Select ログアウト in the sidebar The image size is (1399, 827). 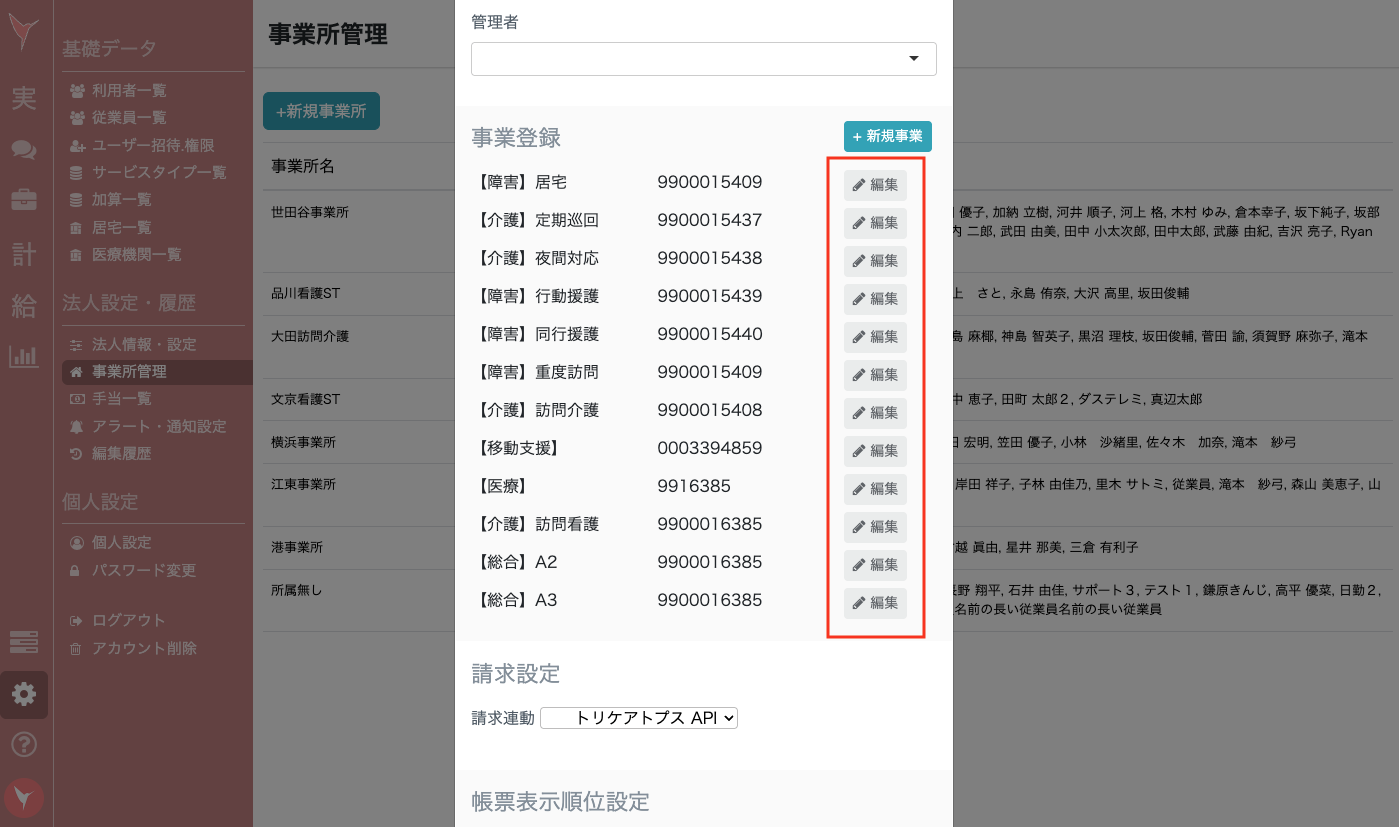click(128, 621)
